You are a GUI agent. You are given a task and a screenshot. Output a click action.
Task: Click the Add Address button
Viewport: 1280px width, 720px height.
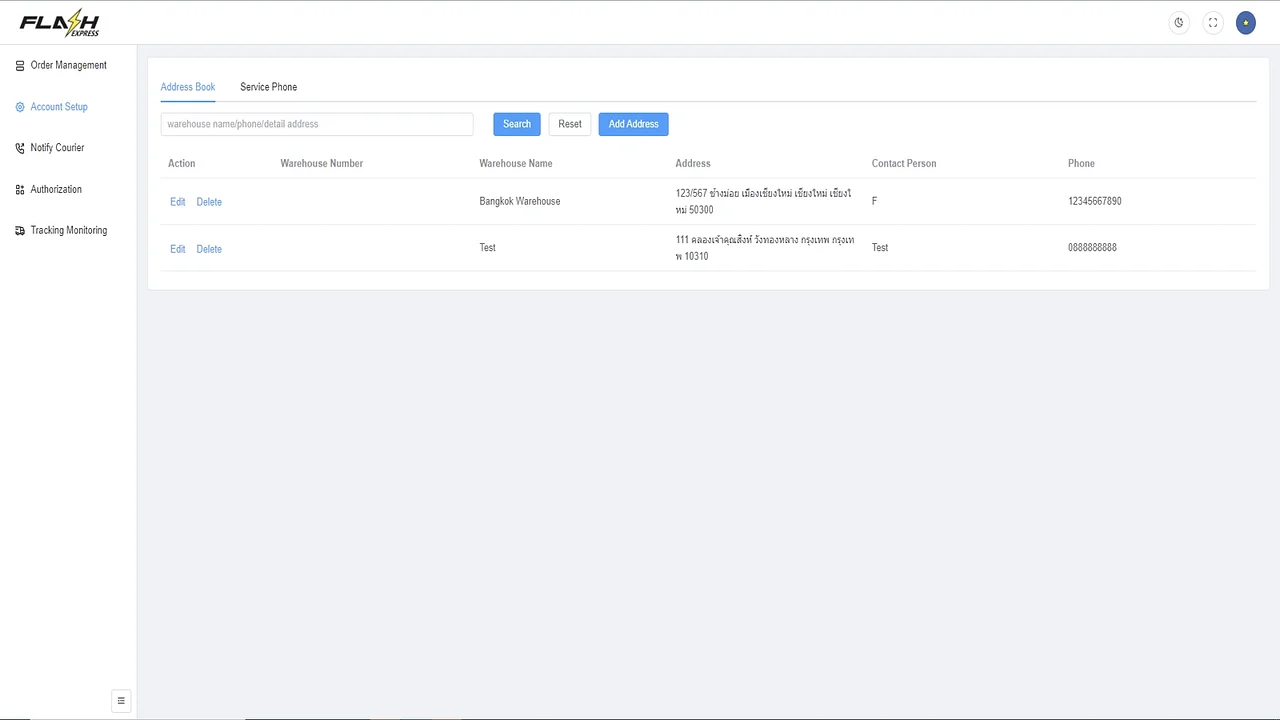633,123
